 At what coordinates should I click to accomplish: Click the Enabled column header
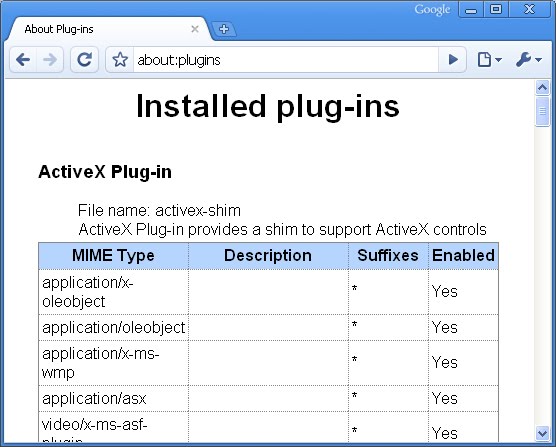coord(463,256)
